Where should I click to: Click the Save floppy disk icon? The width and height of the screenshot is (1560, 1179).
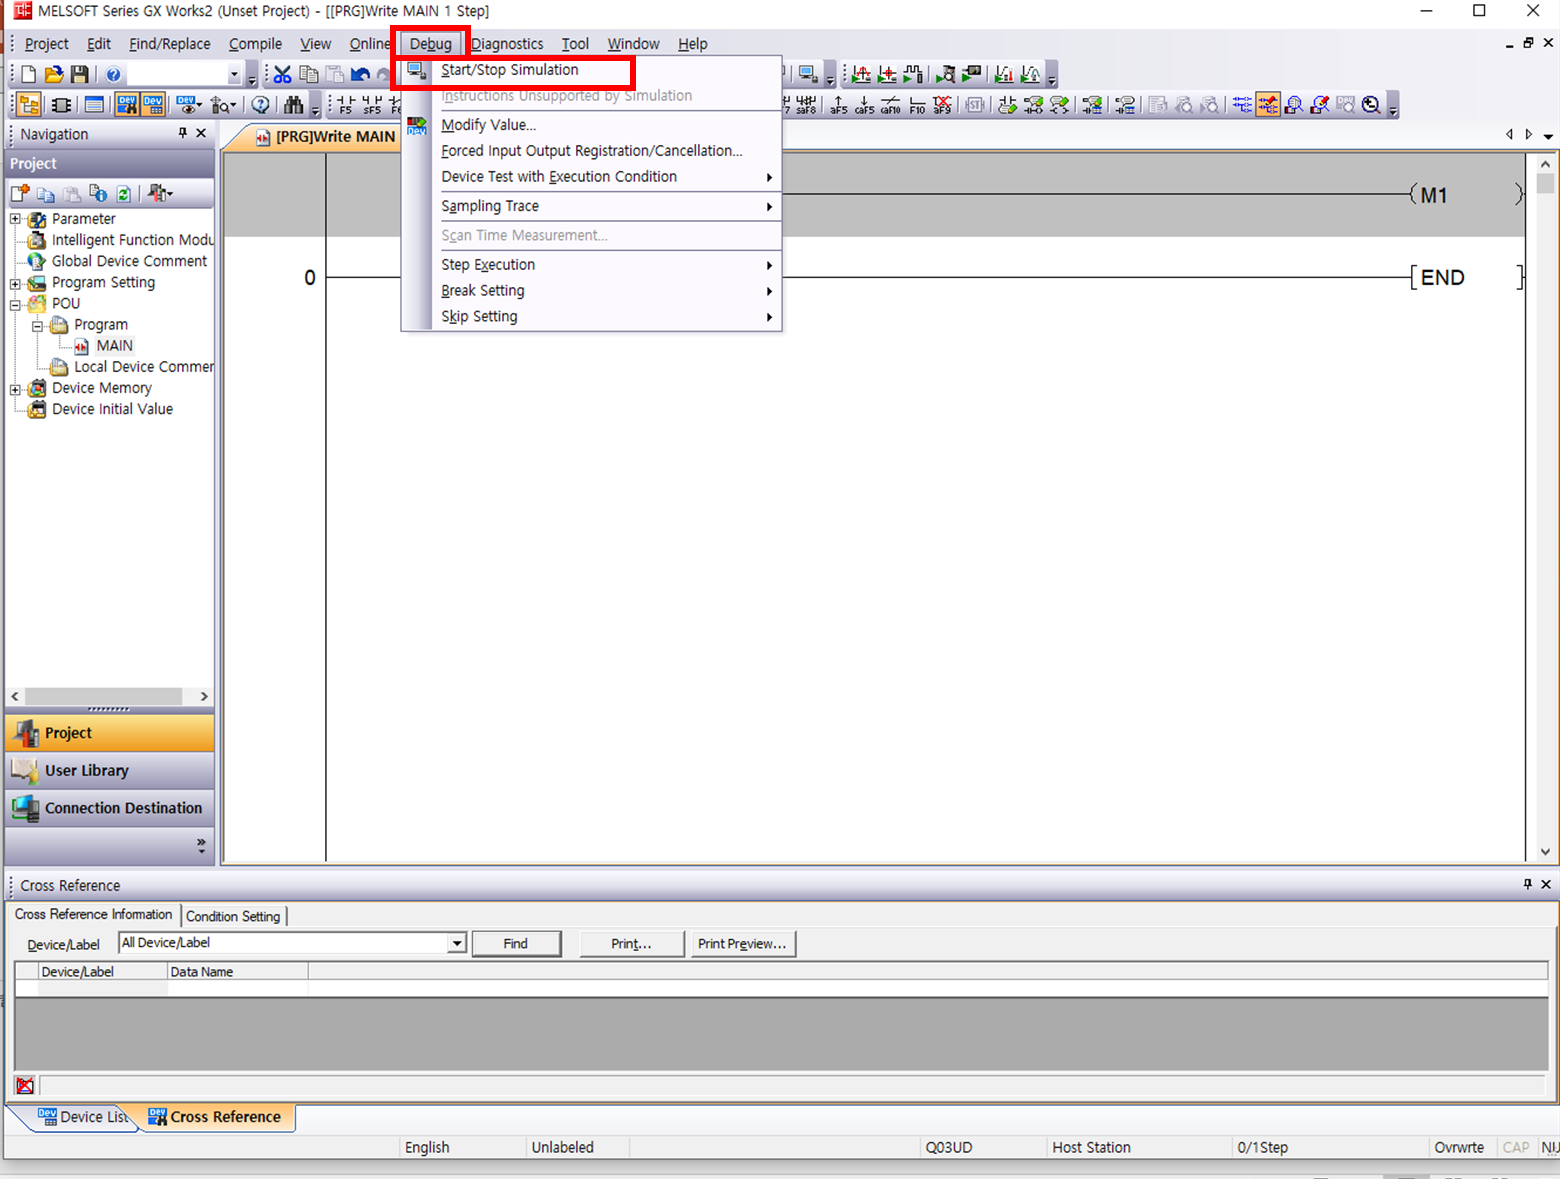80,75
